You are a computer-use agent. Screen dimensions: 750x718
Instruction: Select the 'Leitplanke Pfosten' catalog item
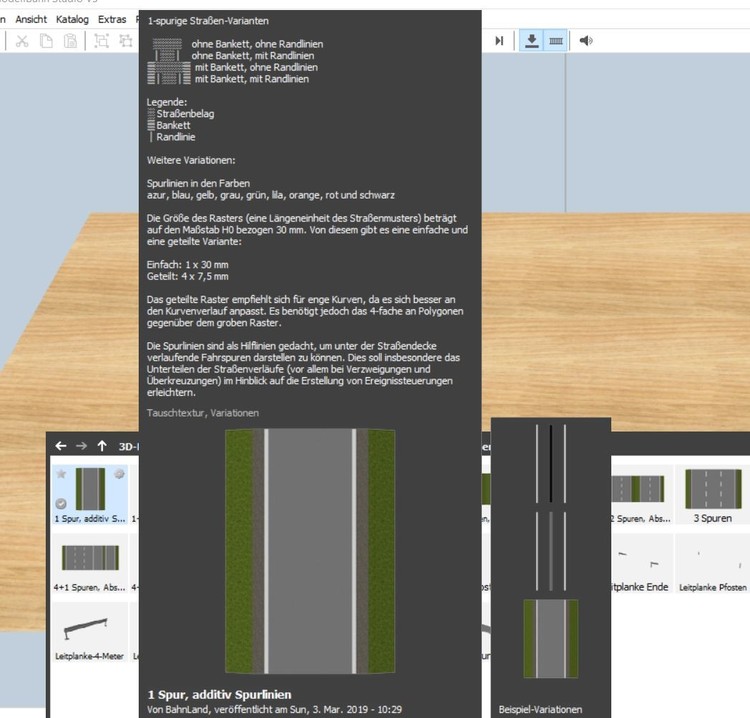coord(710,563)
